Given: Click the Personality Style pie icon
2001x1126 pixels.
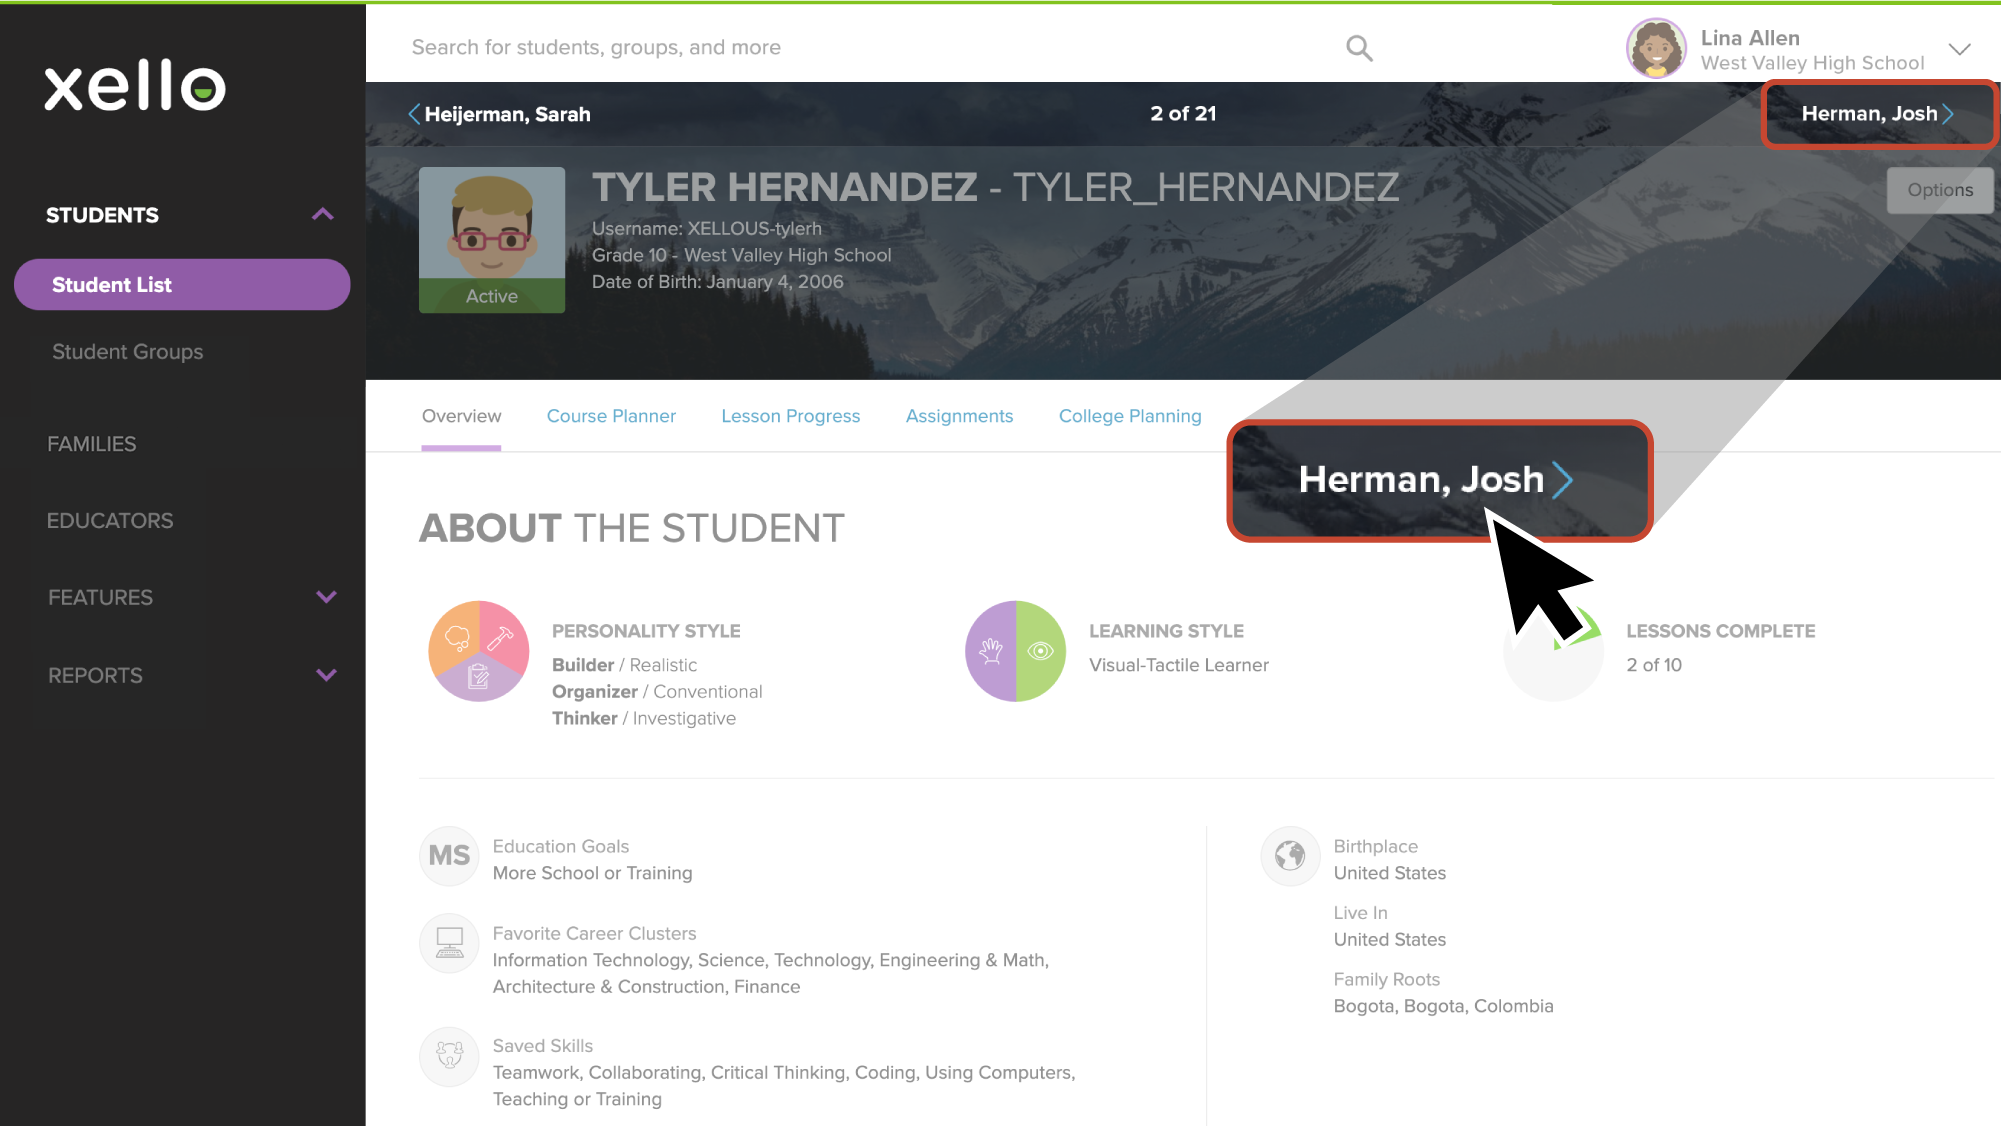Looking at the screenshot, I should 478,651.
